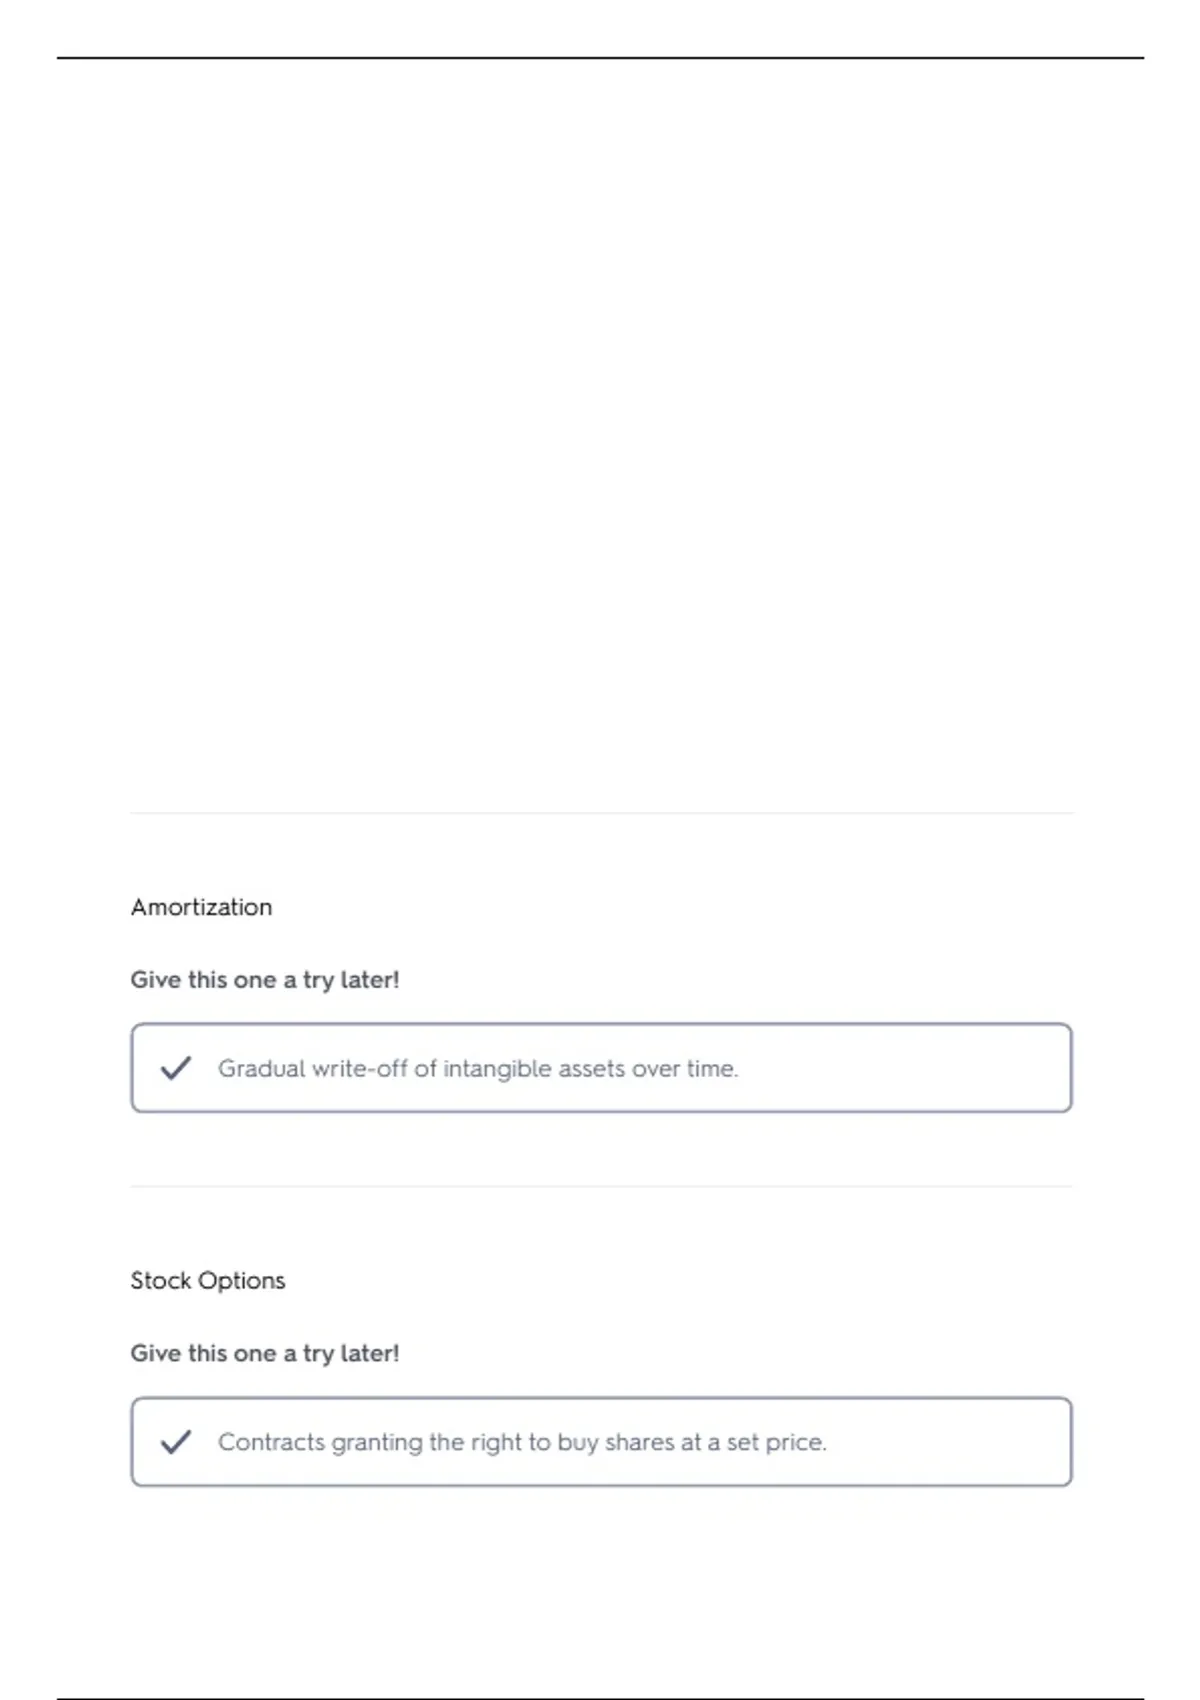Click the checkmark icon beside Gradual write-off answer

pos(176,1068)
